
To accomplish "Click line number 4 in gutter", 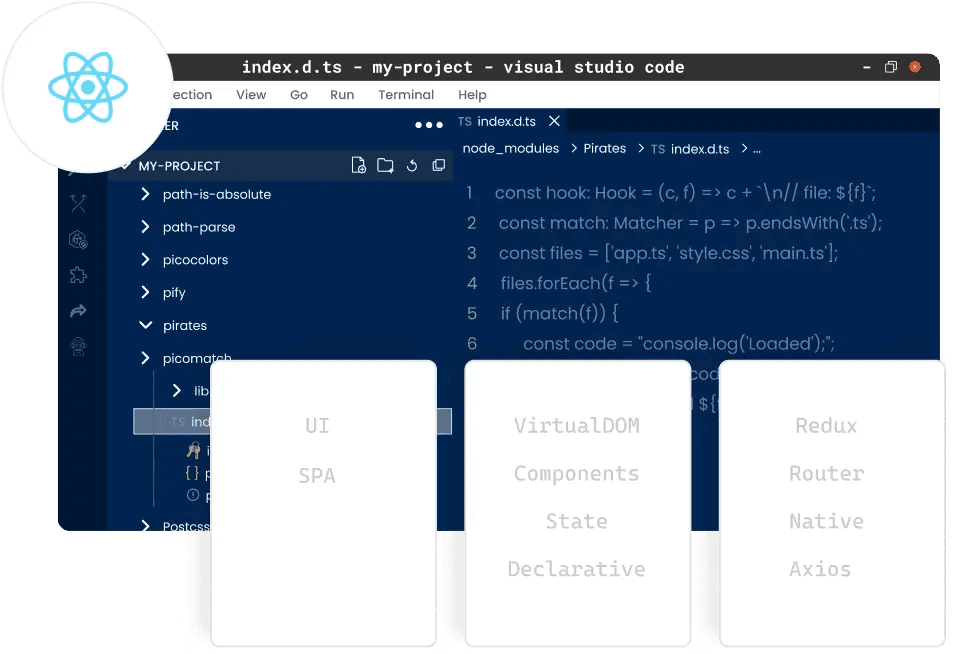I will pyautogui.click(x=472, y=283).
